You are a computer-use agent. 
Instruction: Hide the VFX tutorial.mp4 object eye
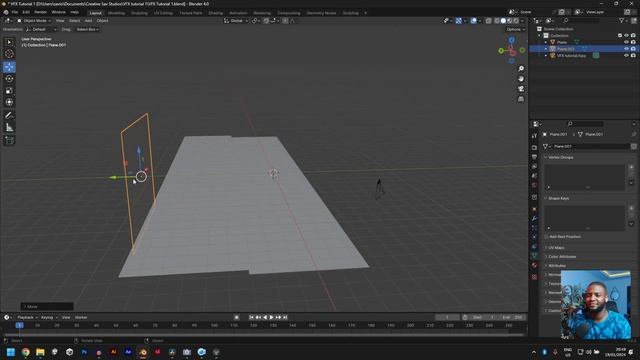[626, 56]
